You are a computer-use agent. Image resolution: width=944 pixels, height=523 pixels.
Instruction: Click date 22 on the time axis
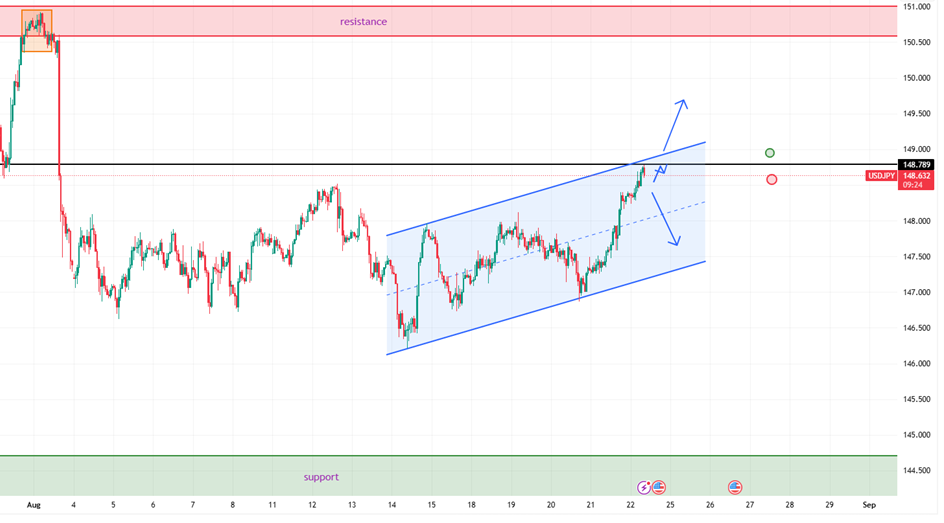(630, 505)
